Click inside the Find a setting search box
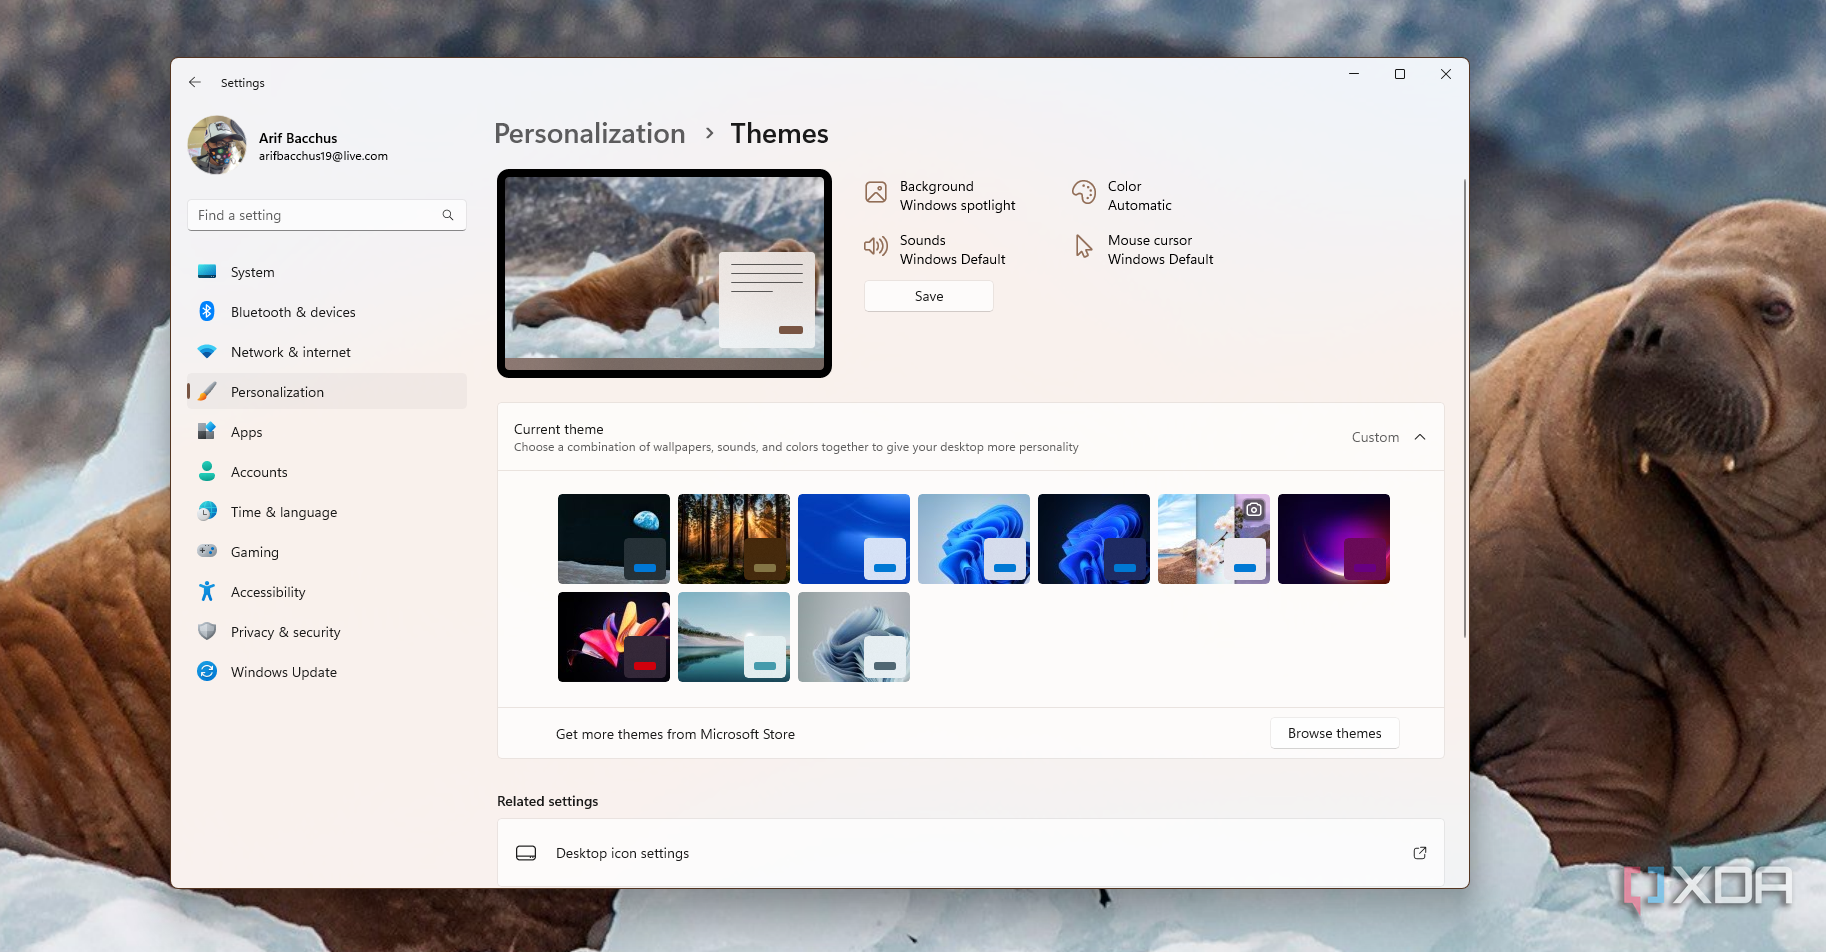Image resolution: width=1826 pixels, height=952 pixels. 310,214
